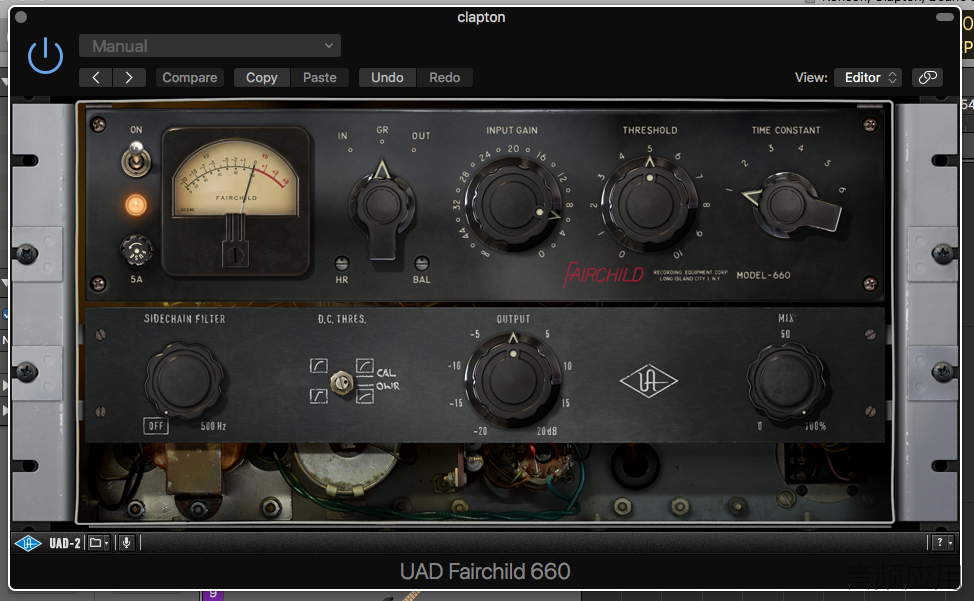Click the clapton window title

(x=481, y=17)
